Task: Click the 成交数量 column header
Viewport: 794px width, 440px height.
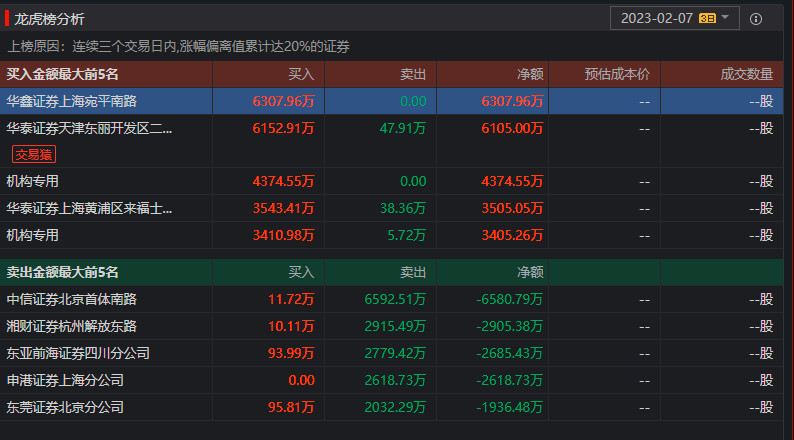Action: [746, 74]
